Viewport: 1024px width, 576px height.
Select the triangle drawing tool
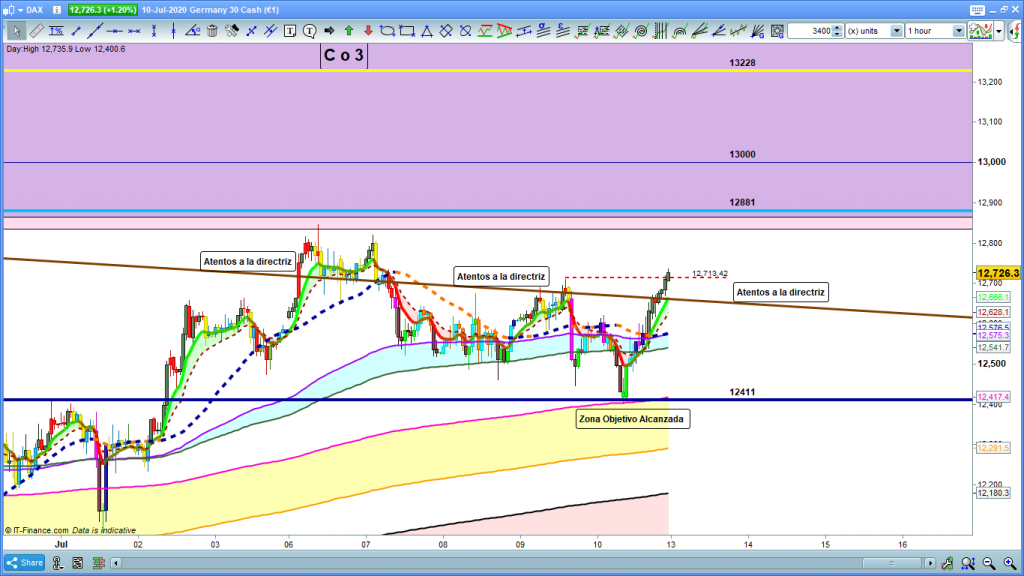pos(426,31)
